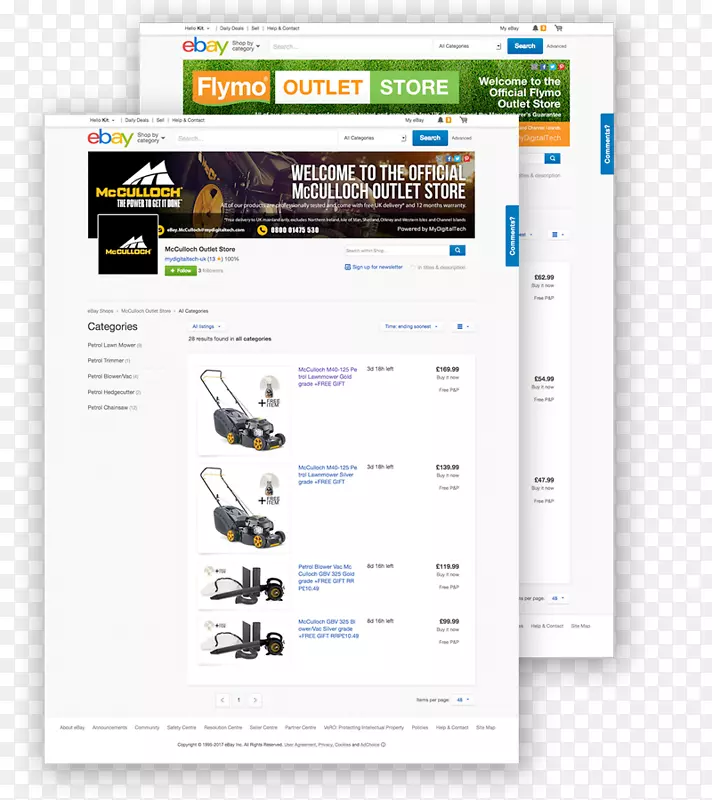Viewport: 712px width, 800px height.
Task: Open My eBay in Flymo window
Action: pos(510,29)
